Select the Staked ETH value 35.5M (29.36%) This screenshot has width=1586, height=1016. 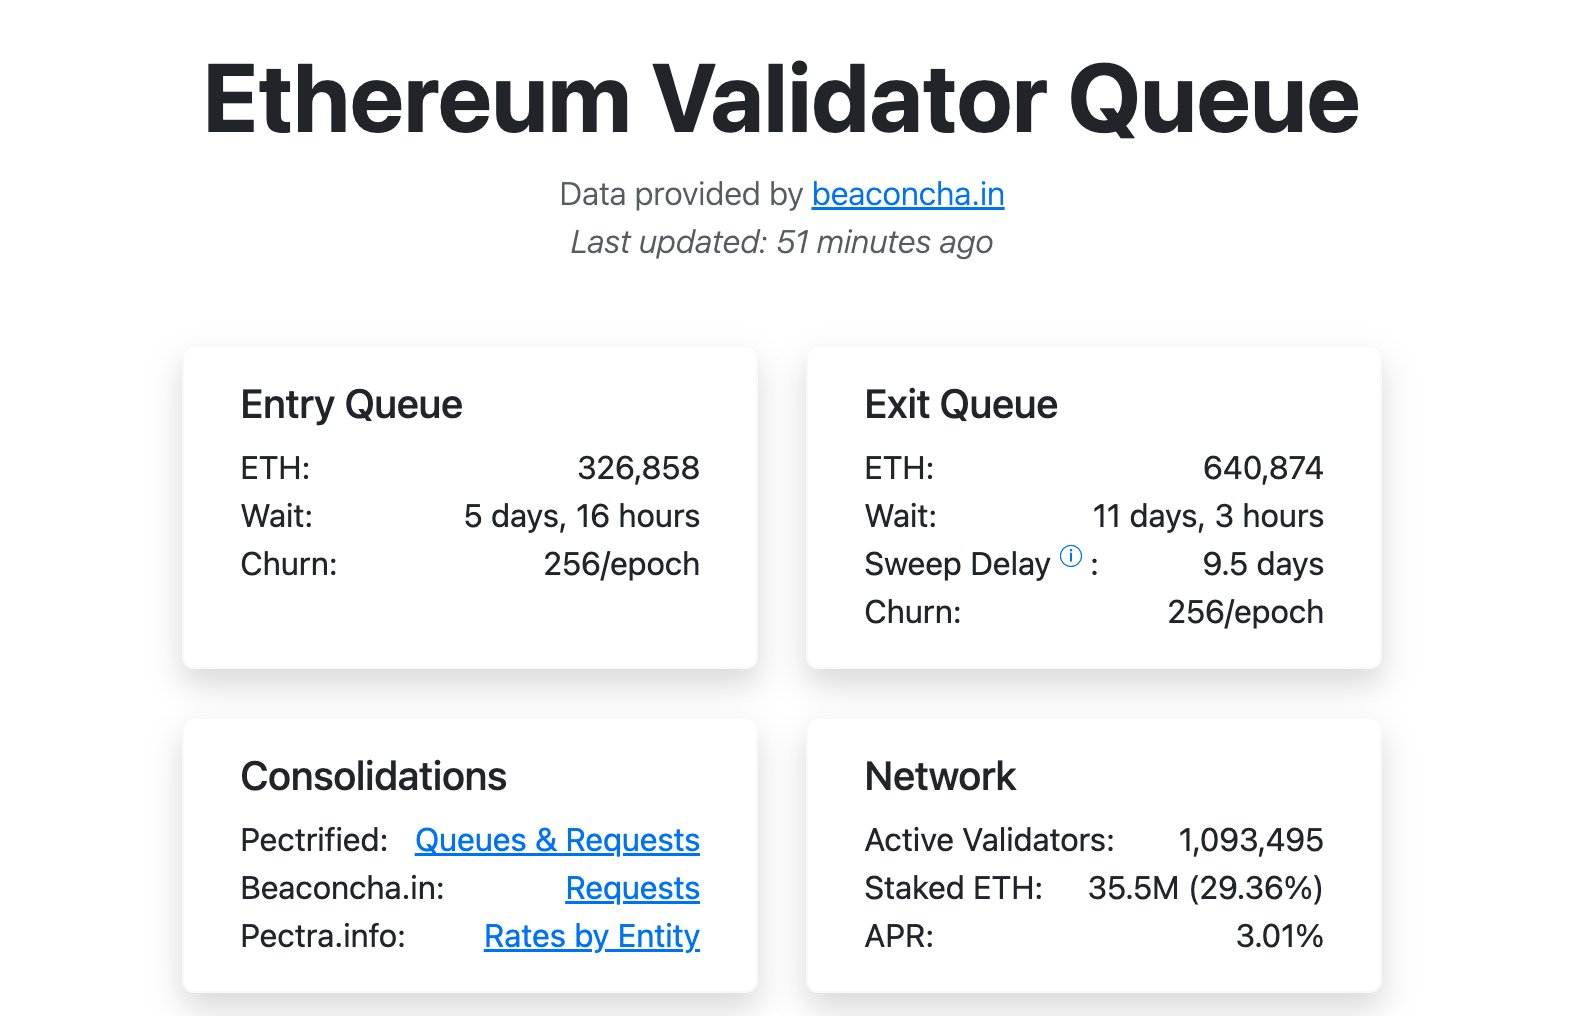(x=1205, y=888)
